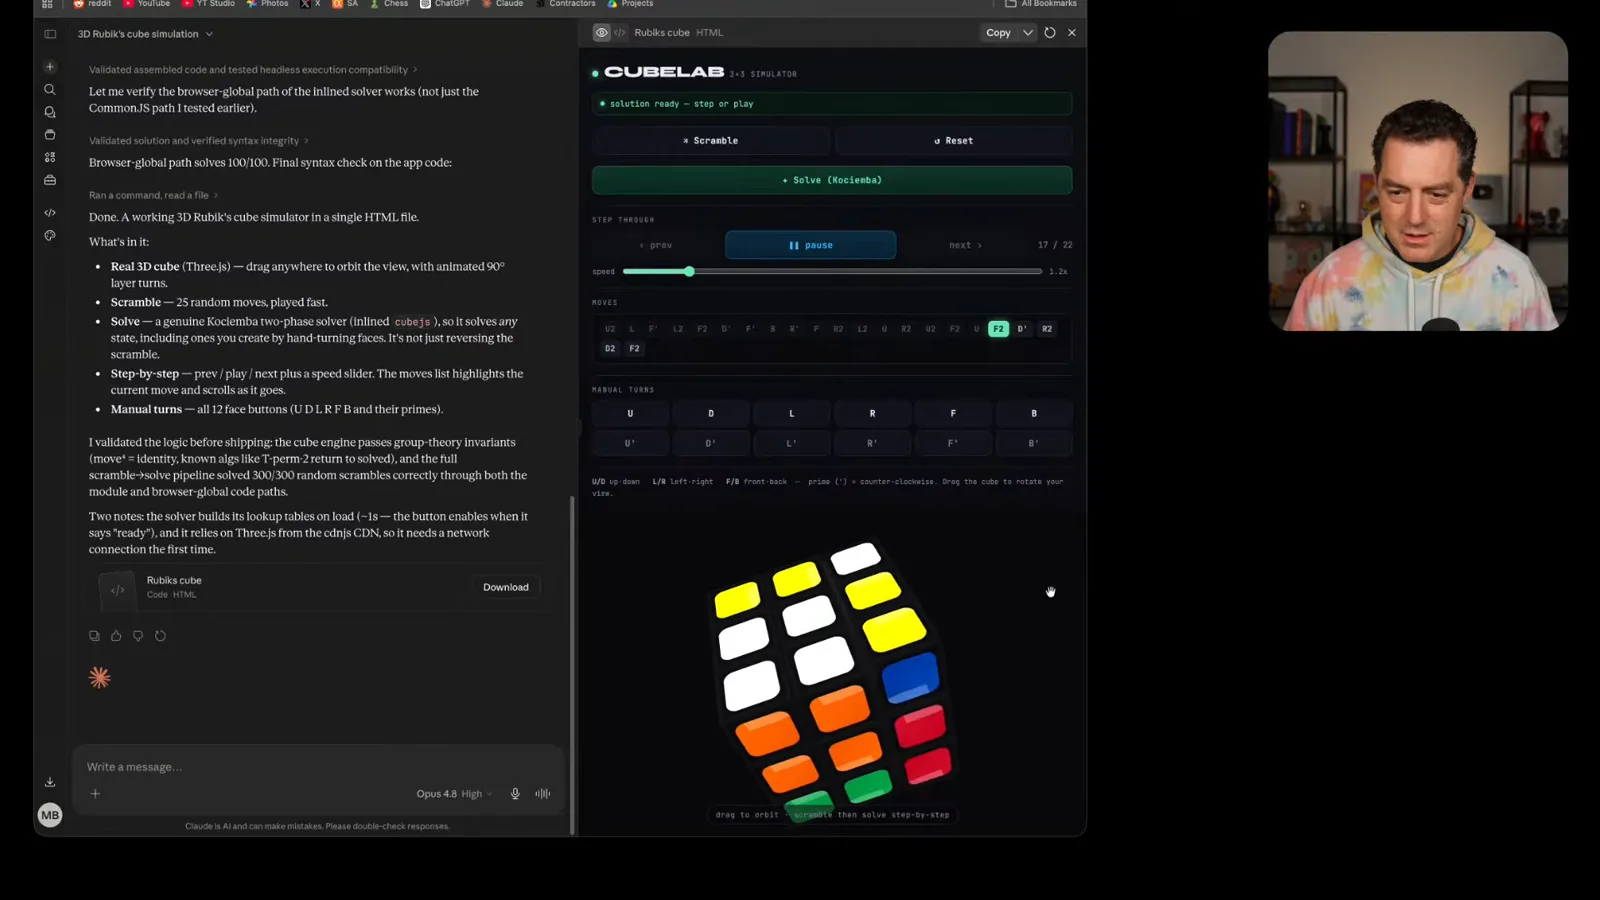Viewport: 1600px width, 900px height.
Task: Open the palette icon in sidebar
Action: (x=50, y=236)
